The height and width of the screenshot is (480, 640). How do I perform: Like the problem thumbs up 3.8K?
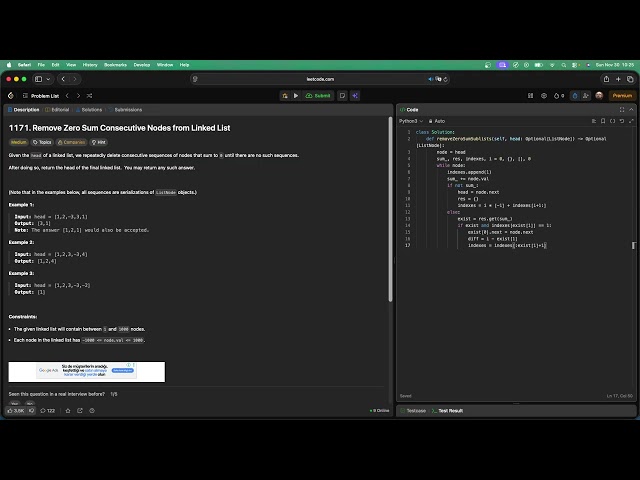coord(16,411)
